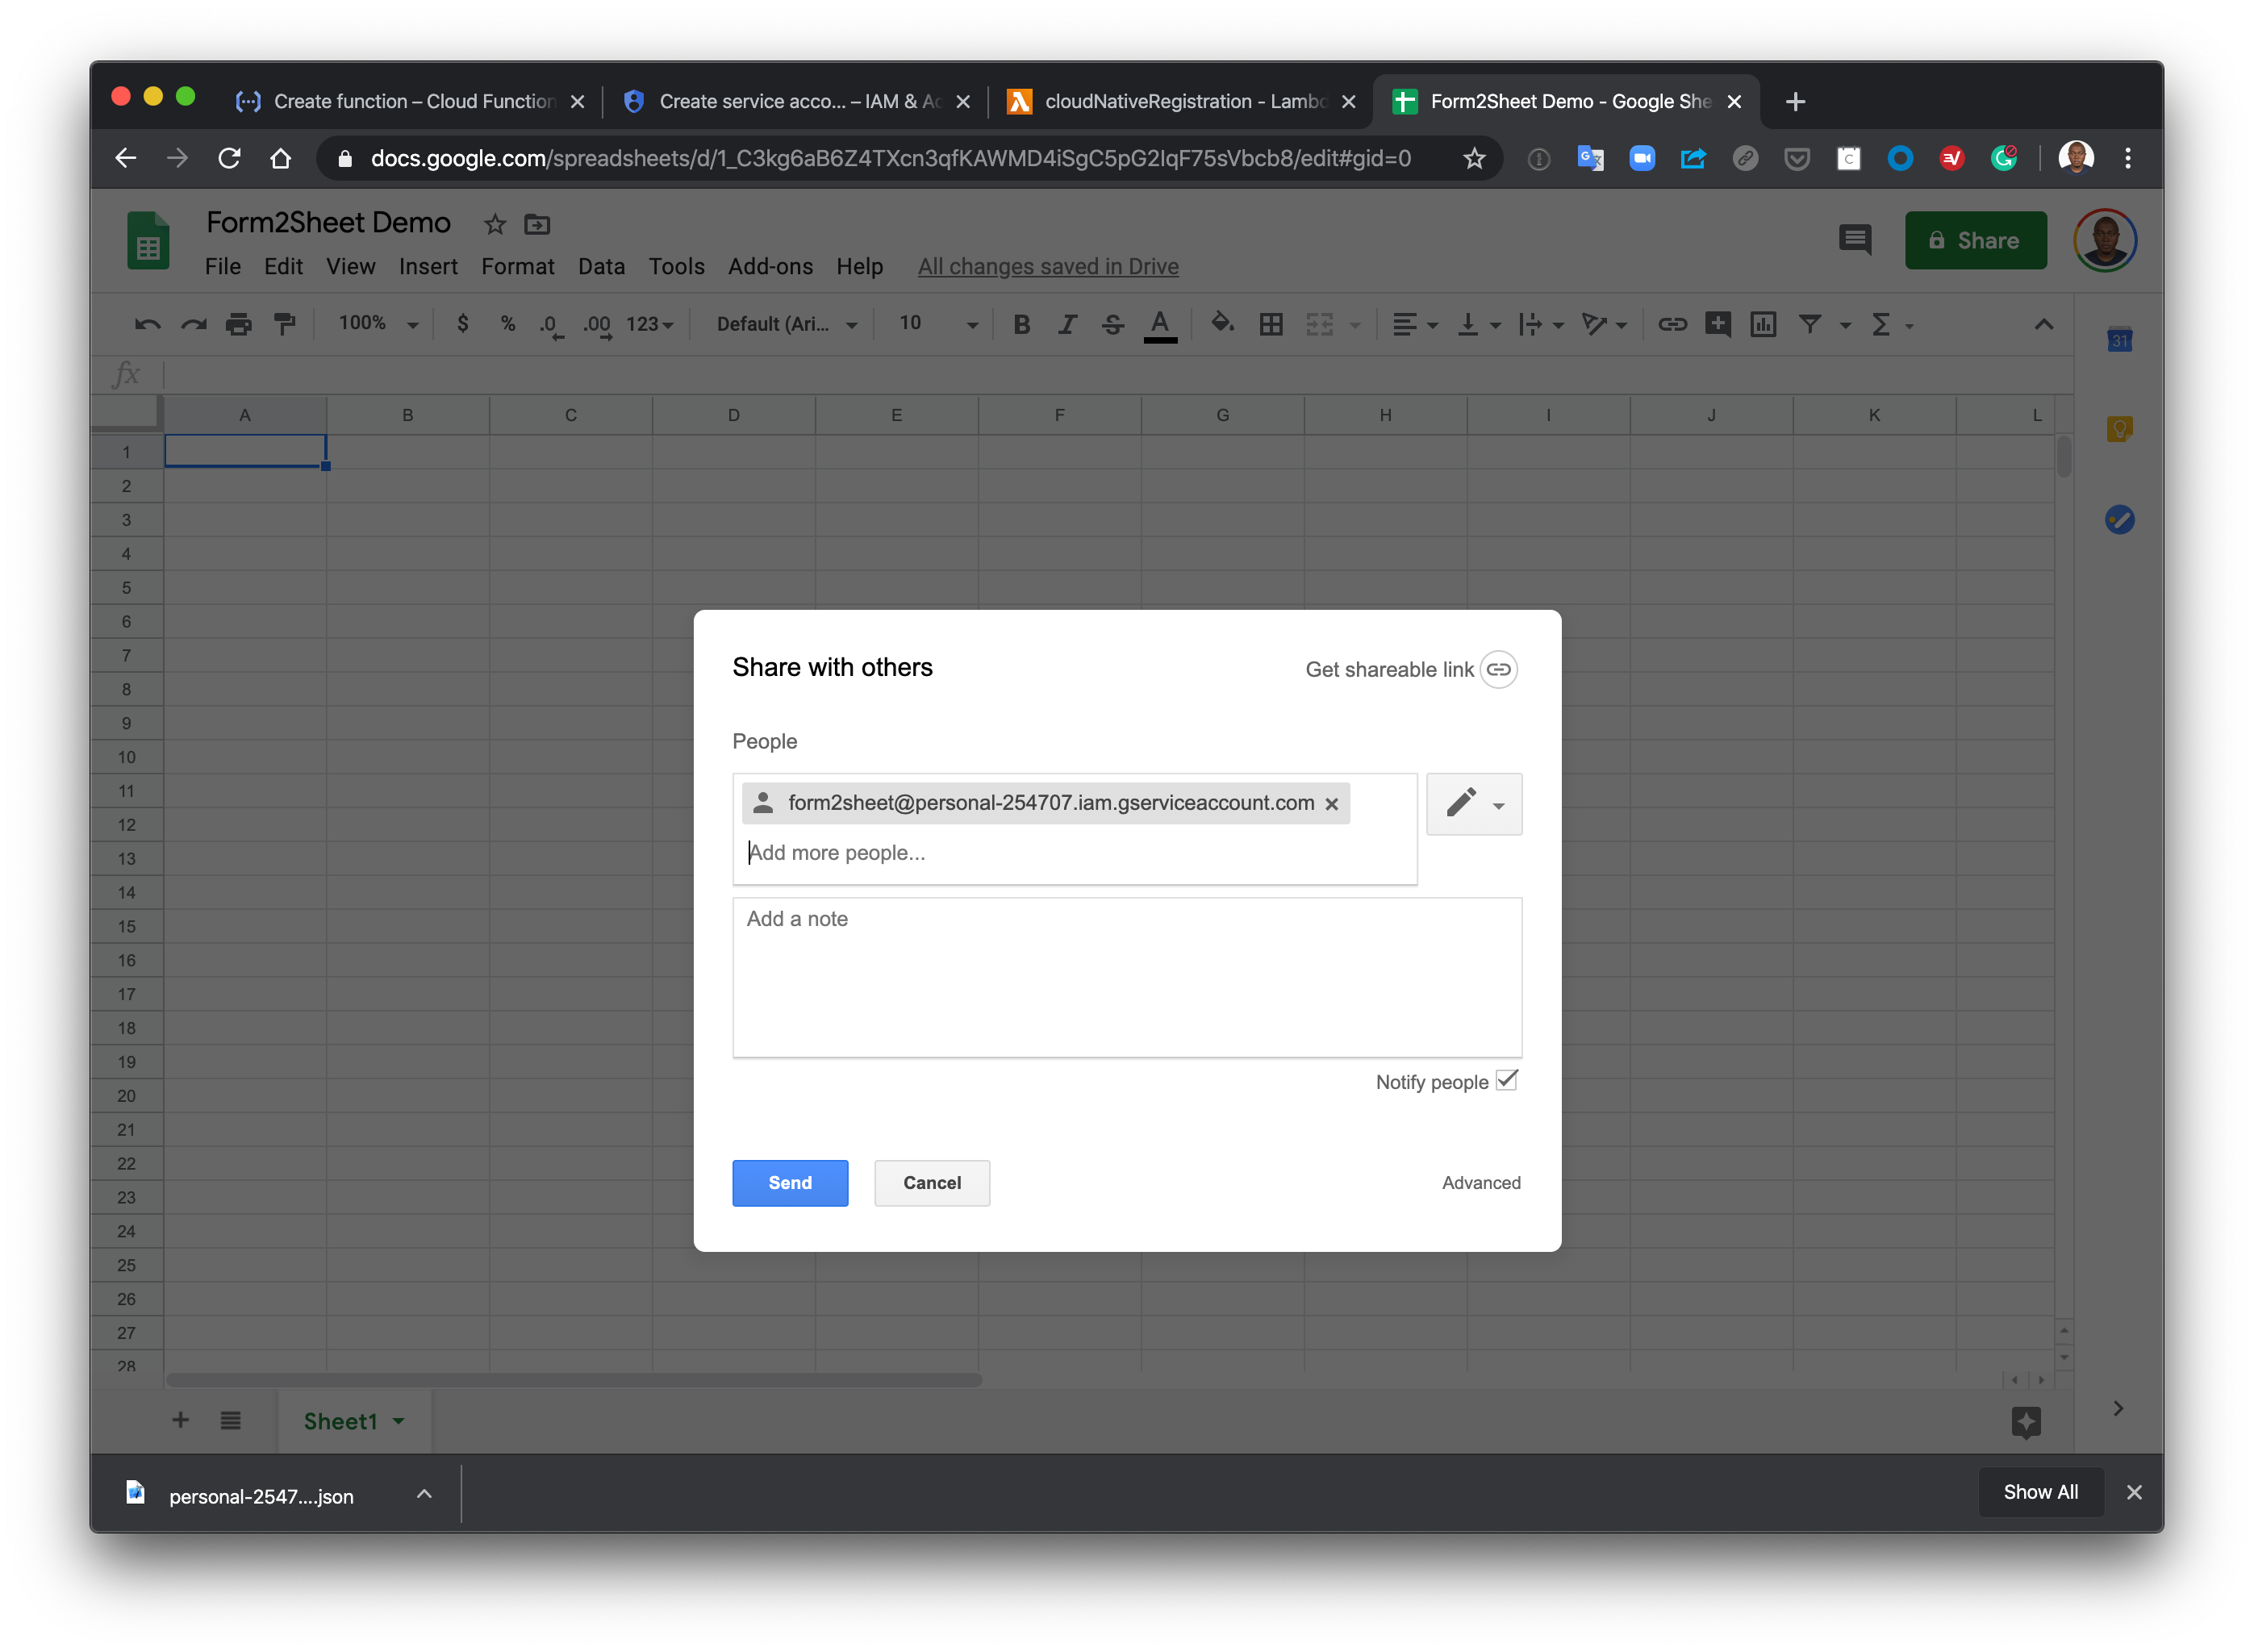Pick a text color swatch
2254x1652 pixels.
click(1160, 324)
